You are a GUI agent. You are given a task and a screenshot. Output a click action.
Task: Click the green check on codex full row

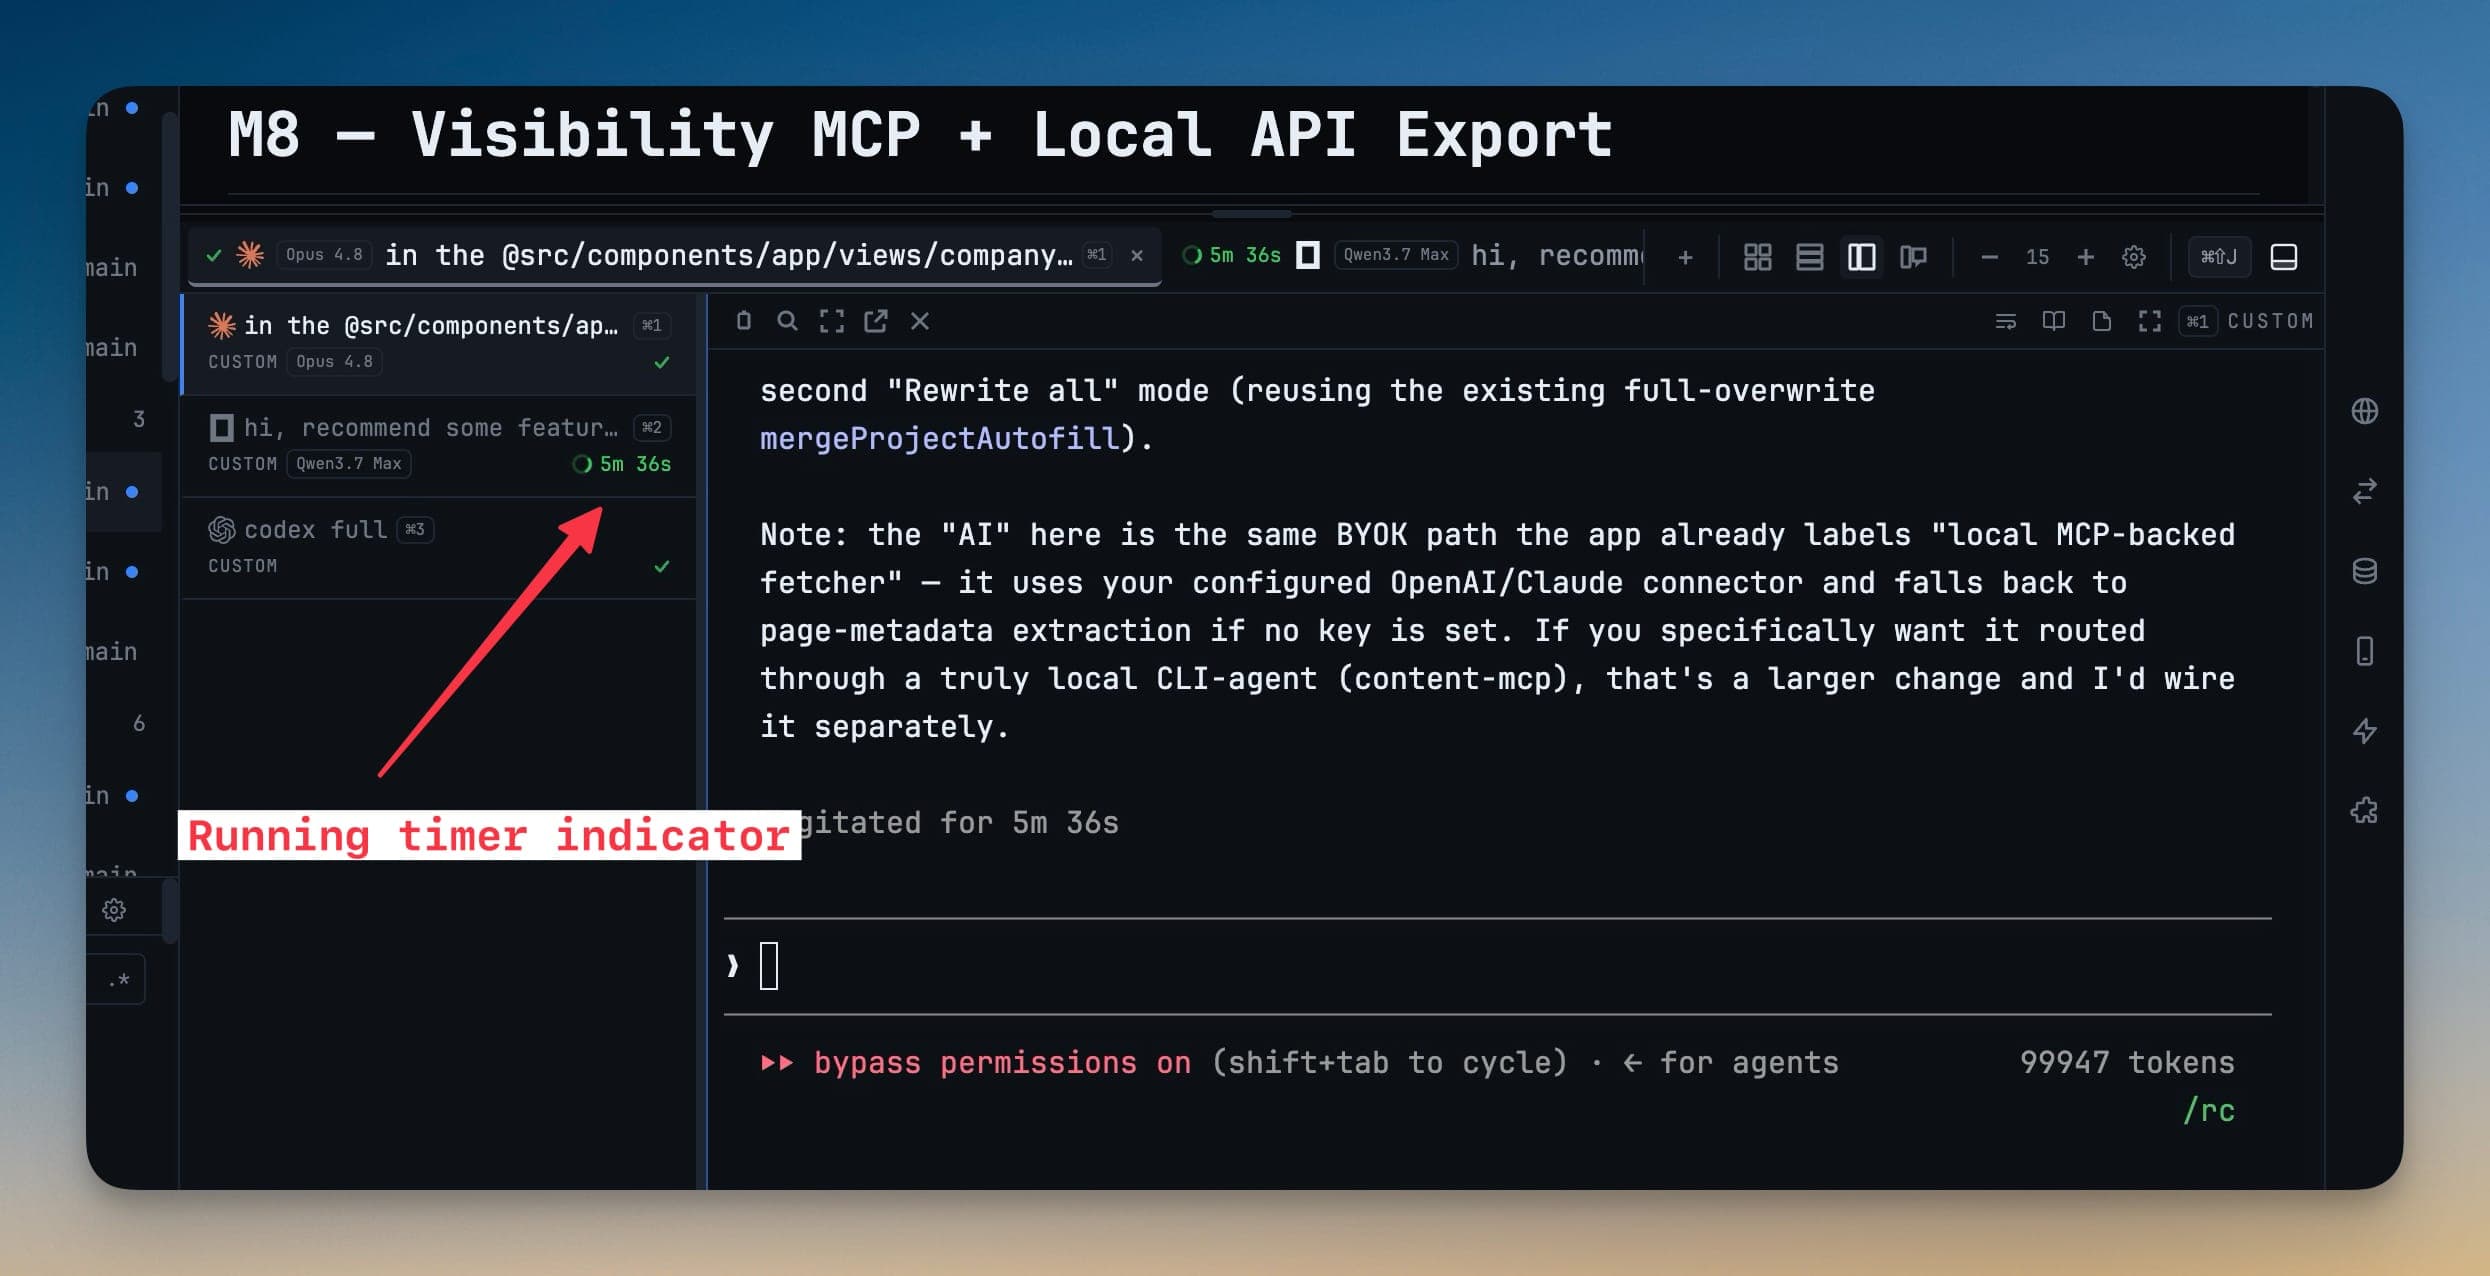[661, 566]
